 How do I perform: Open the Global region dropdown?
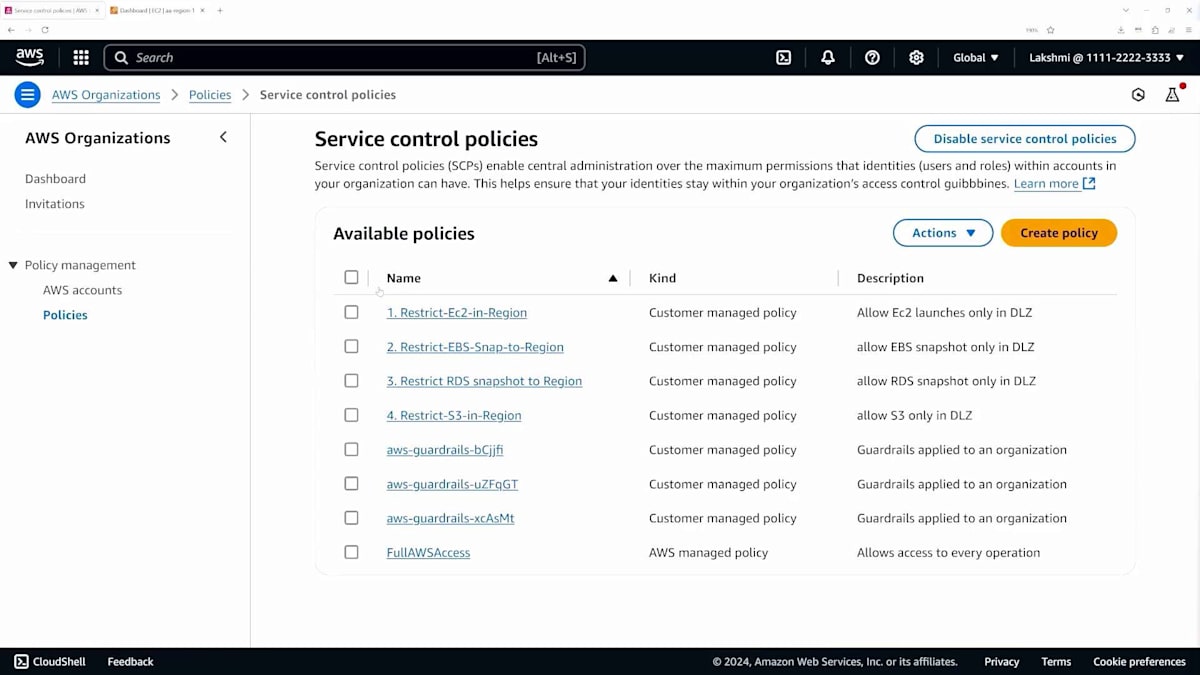click(975, 58)
